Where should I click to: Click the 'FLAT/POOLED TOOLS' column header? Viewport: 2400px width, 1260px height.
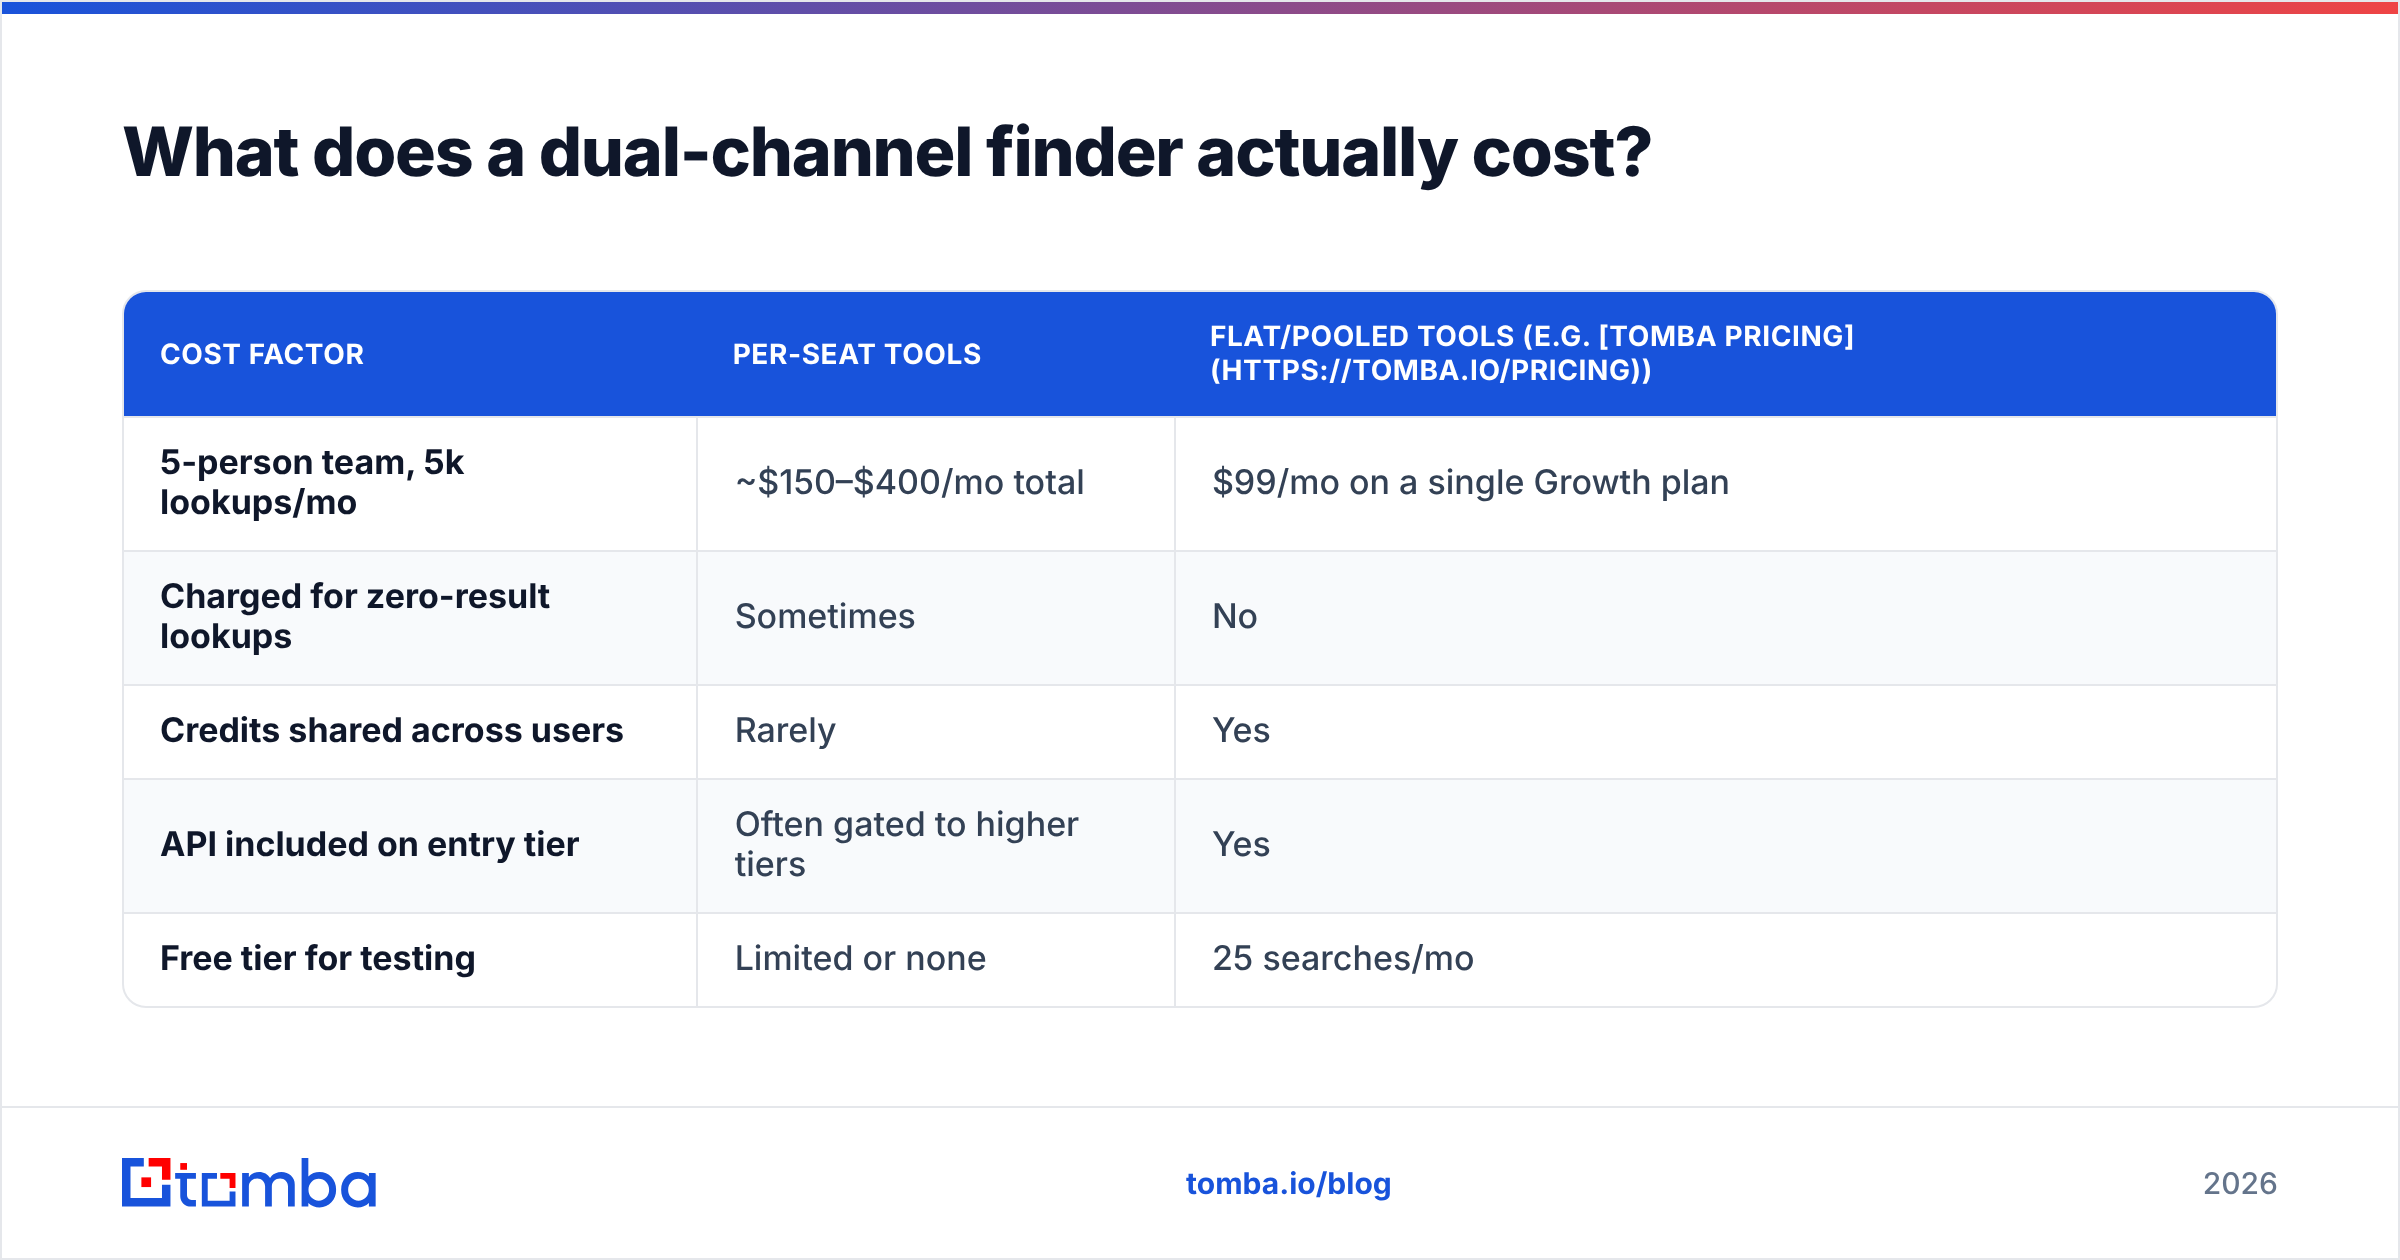pos(1725,354)
